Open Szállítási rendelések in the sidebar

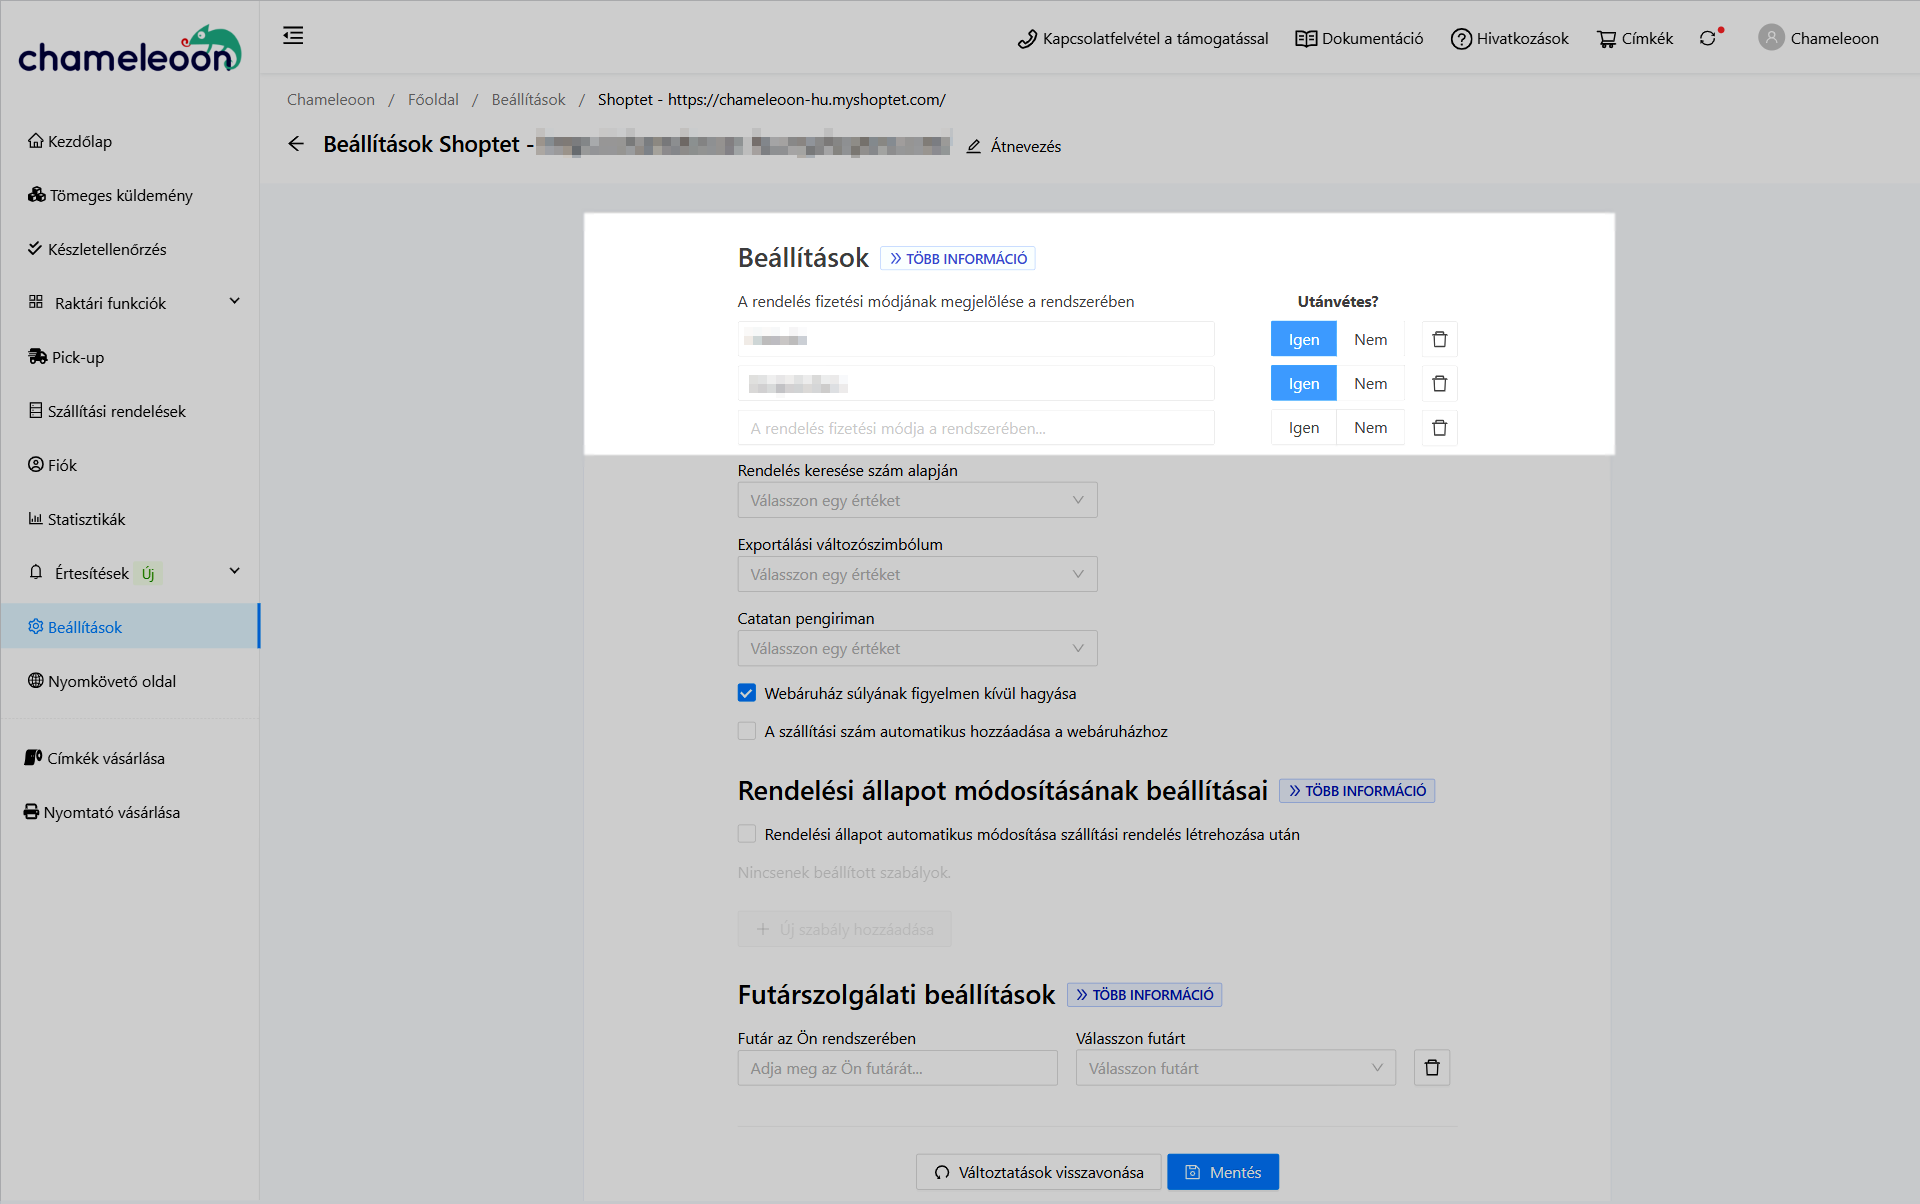[x=116, y=411]
